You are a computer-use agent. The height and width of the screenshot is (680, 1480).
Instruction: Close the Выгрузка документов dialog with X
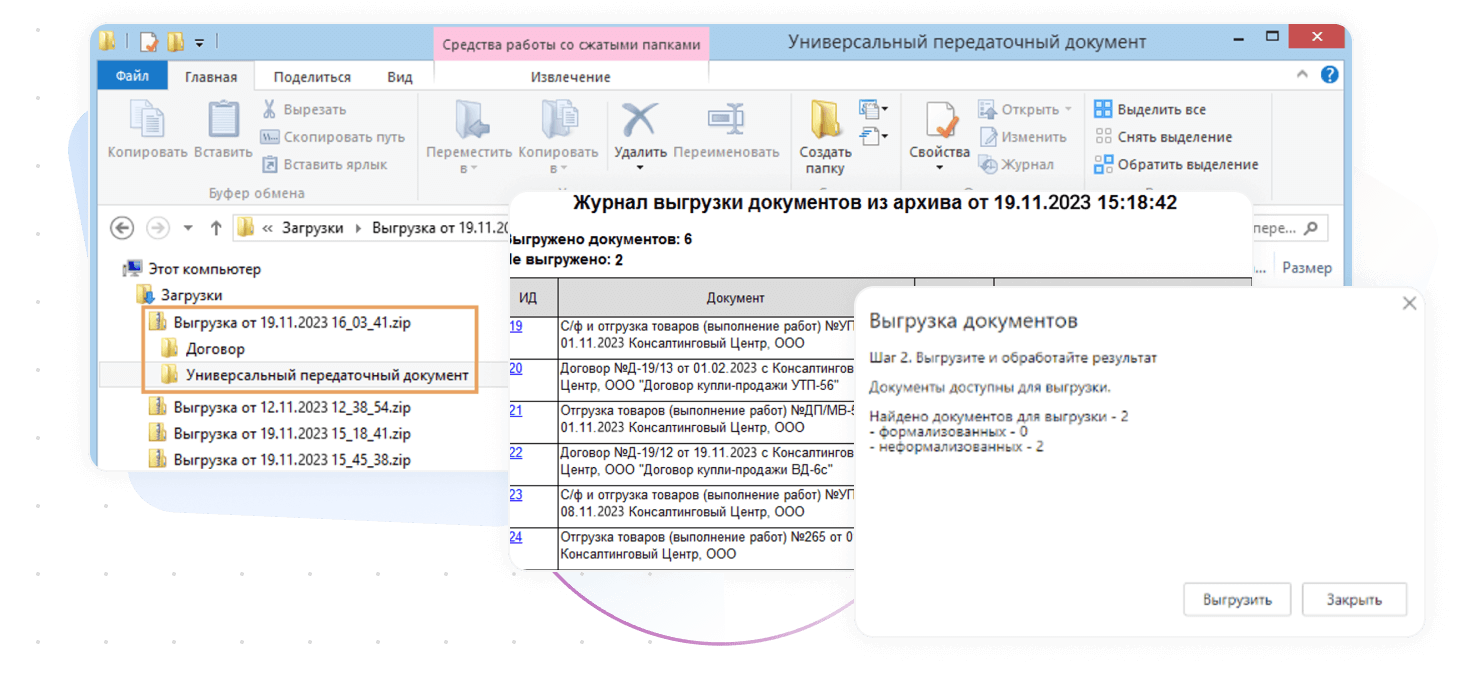click(1409, 303)
